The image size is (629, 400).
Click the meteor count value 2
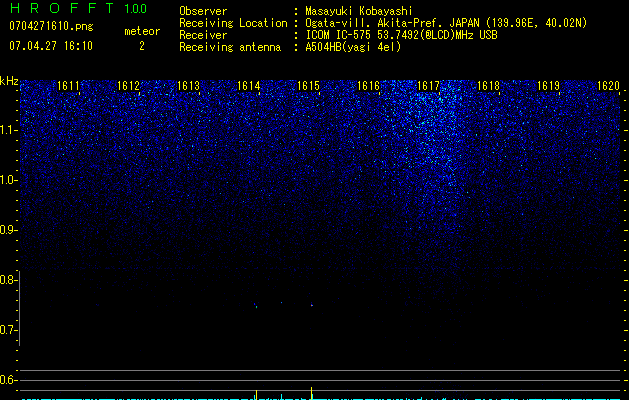[x=142, y=46]
